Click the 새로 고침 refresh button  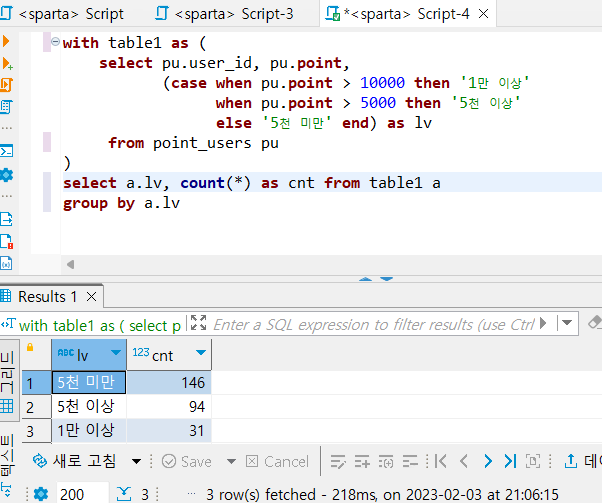(x=74, y=461)
